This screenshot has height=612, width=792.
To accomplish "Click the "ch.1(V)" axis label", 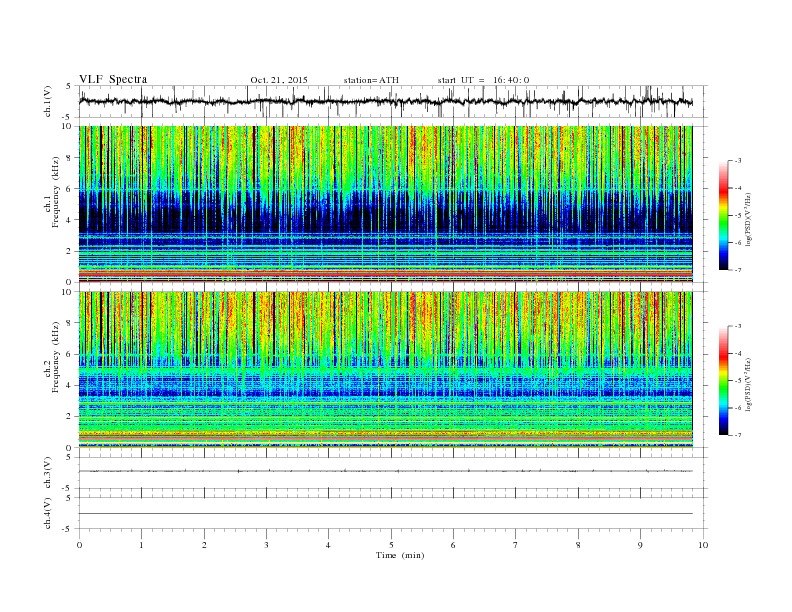I will (x=48, y=101).
